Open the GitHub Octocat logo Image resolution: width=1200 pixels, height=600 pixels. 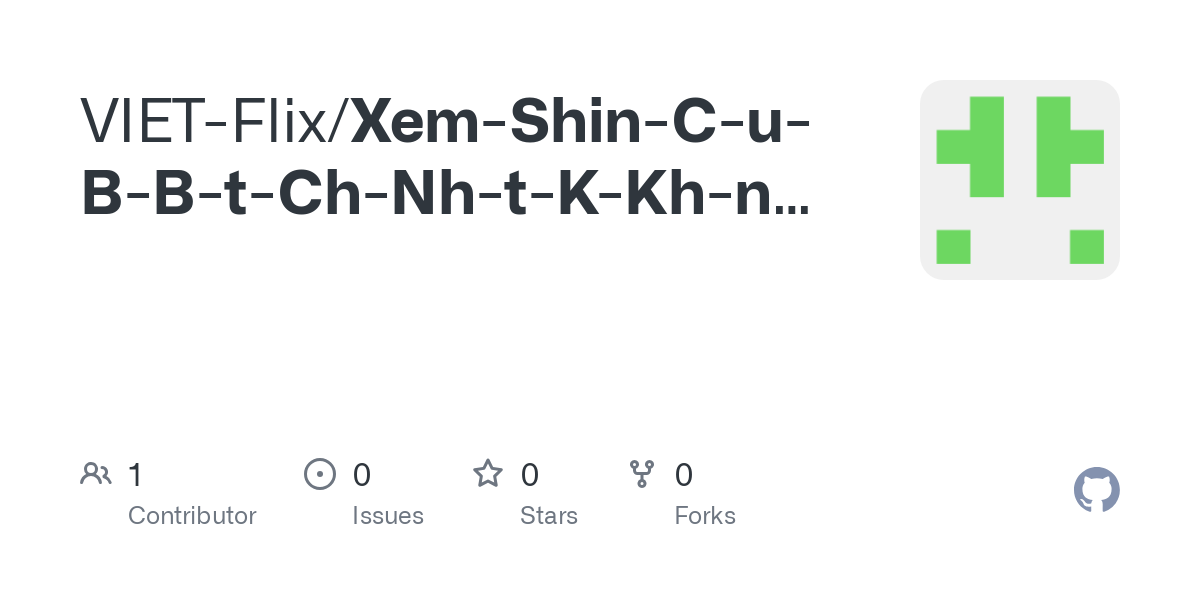point(1096,490)
